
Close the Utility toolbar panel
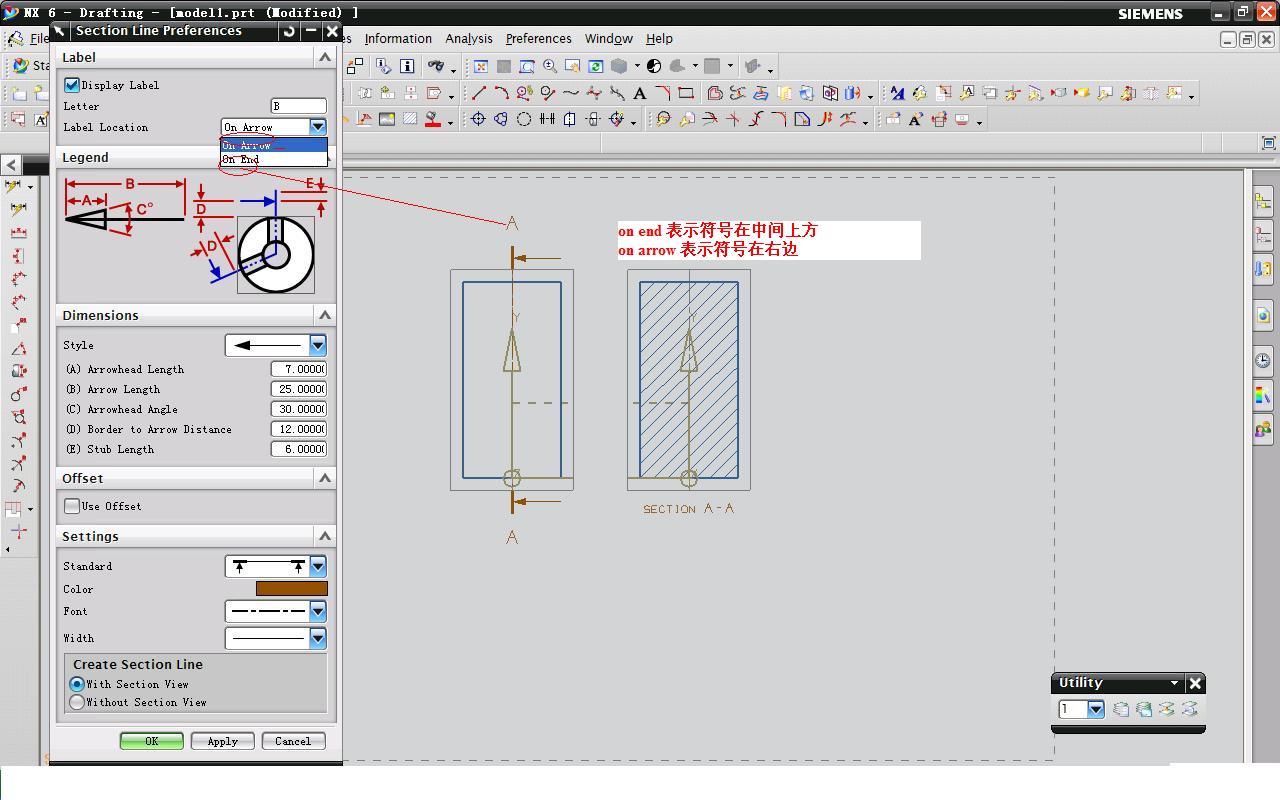[x=1195, y=683]
